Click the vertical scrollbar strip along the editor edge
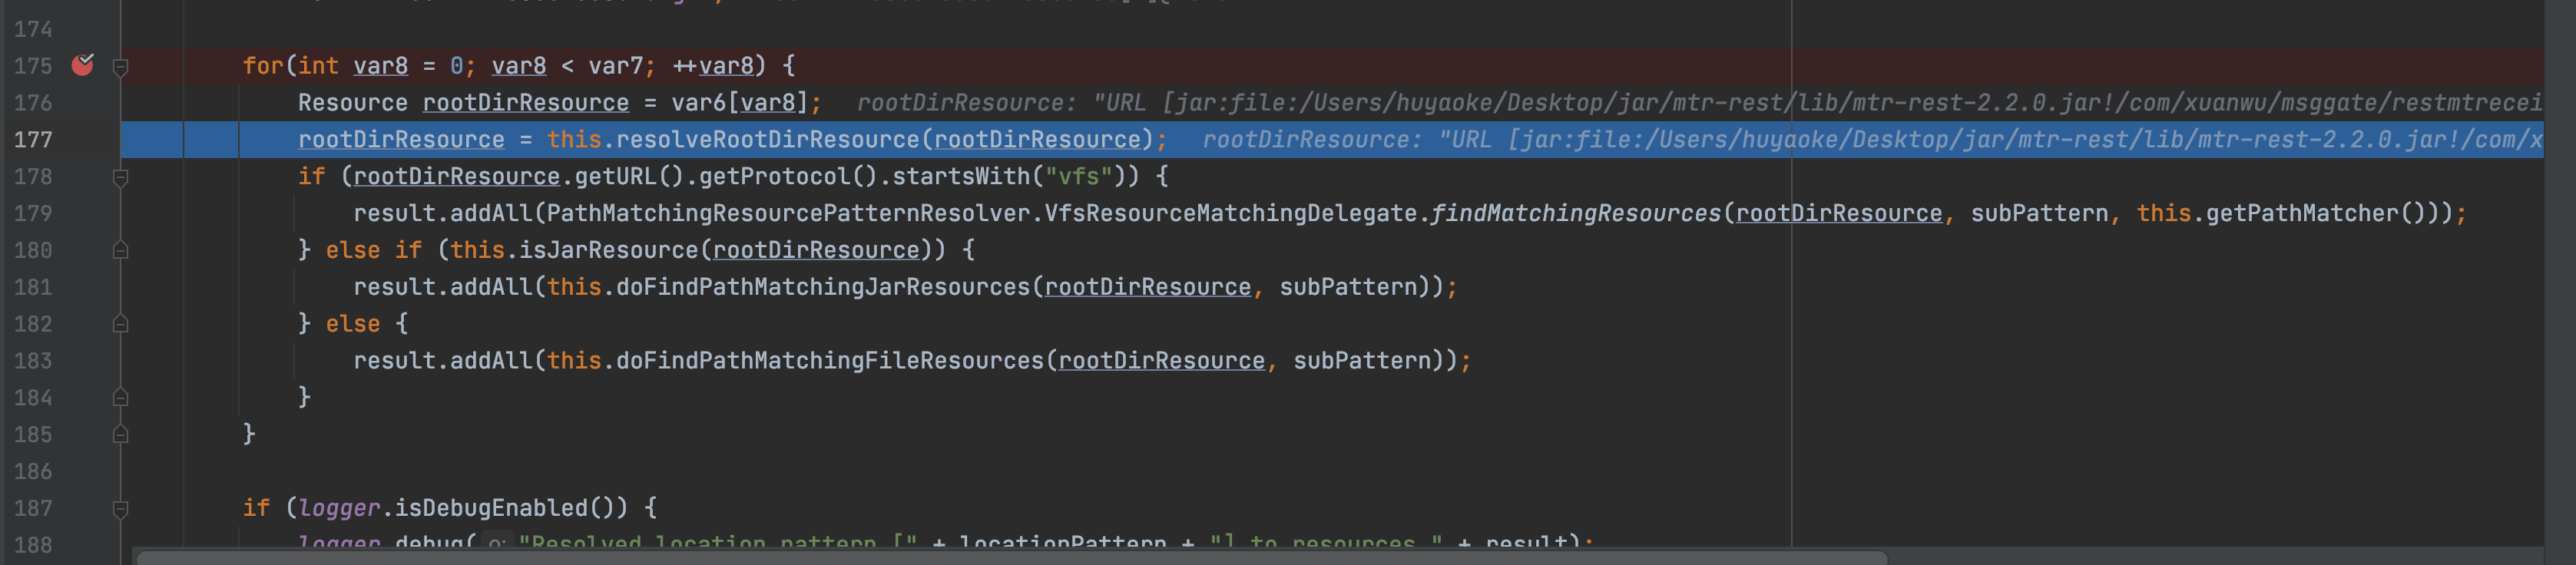The image size is (2576, 565). (2559, 282)
